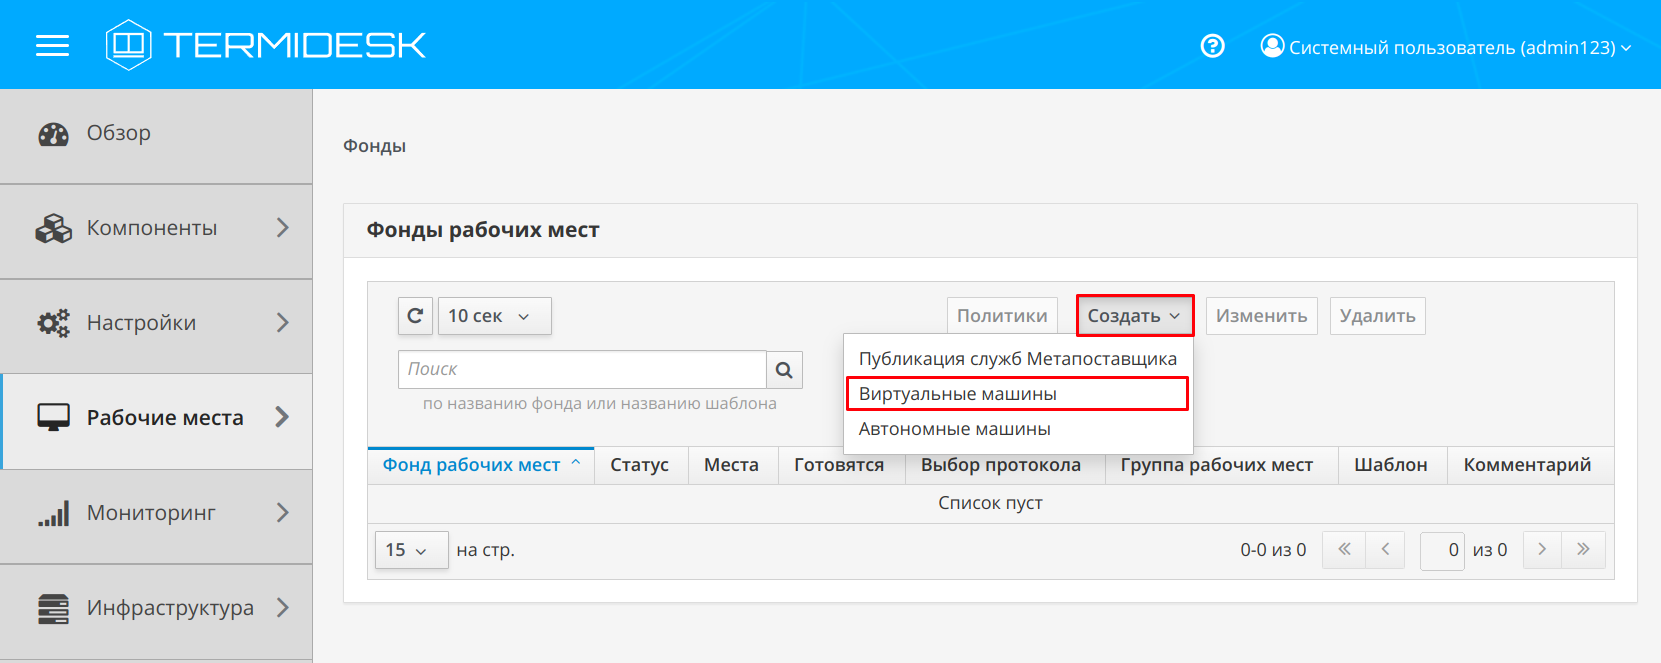Go to the last page arrow

click(1584, 550)
